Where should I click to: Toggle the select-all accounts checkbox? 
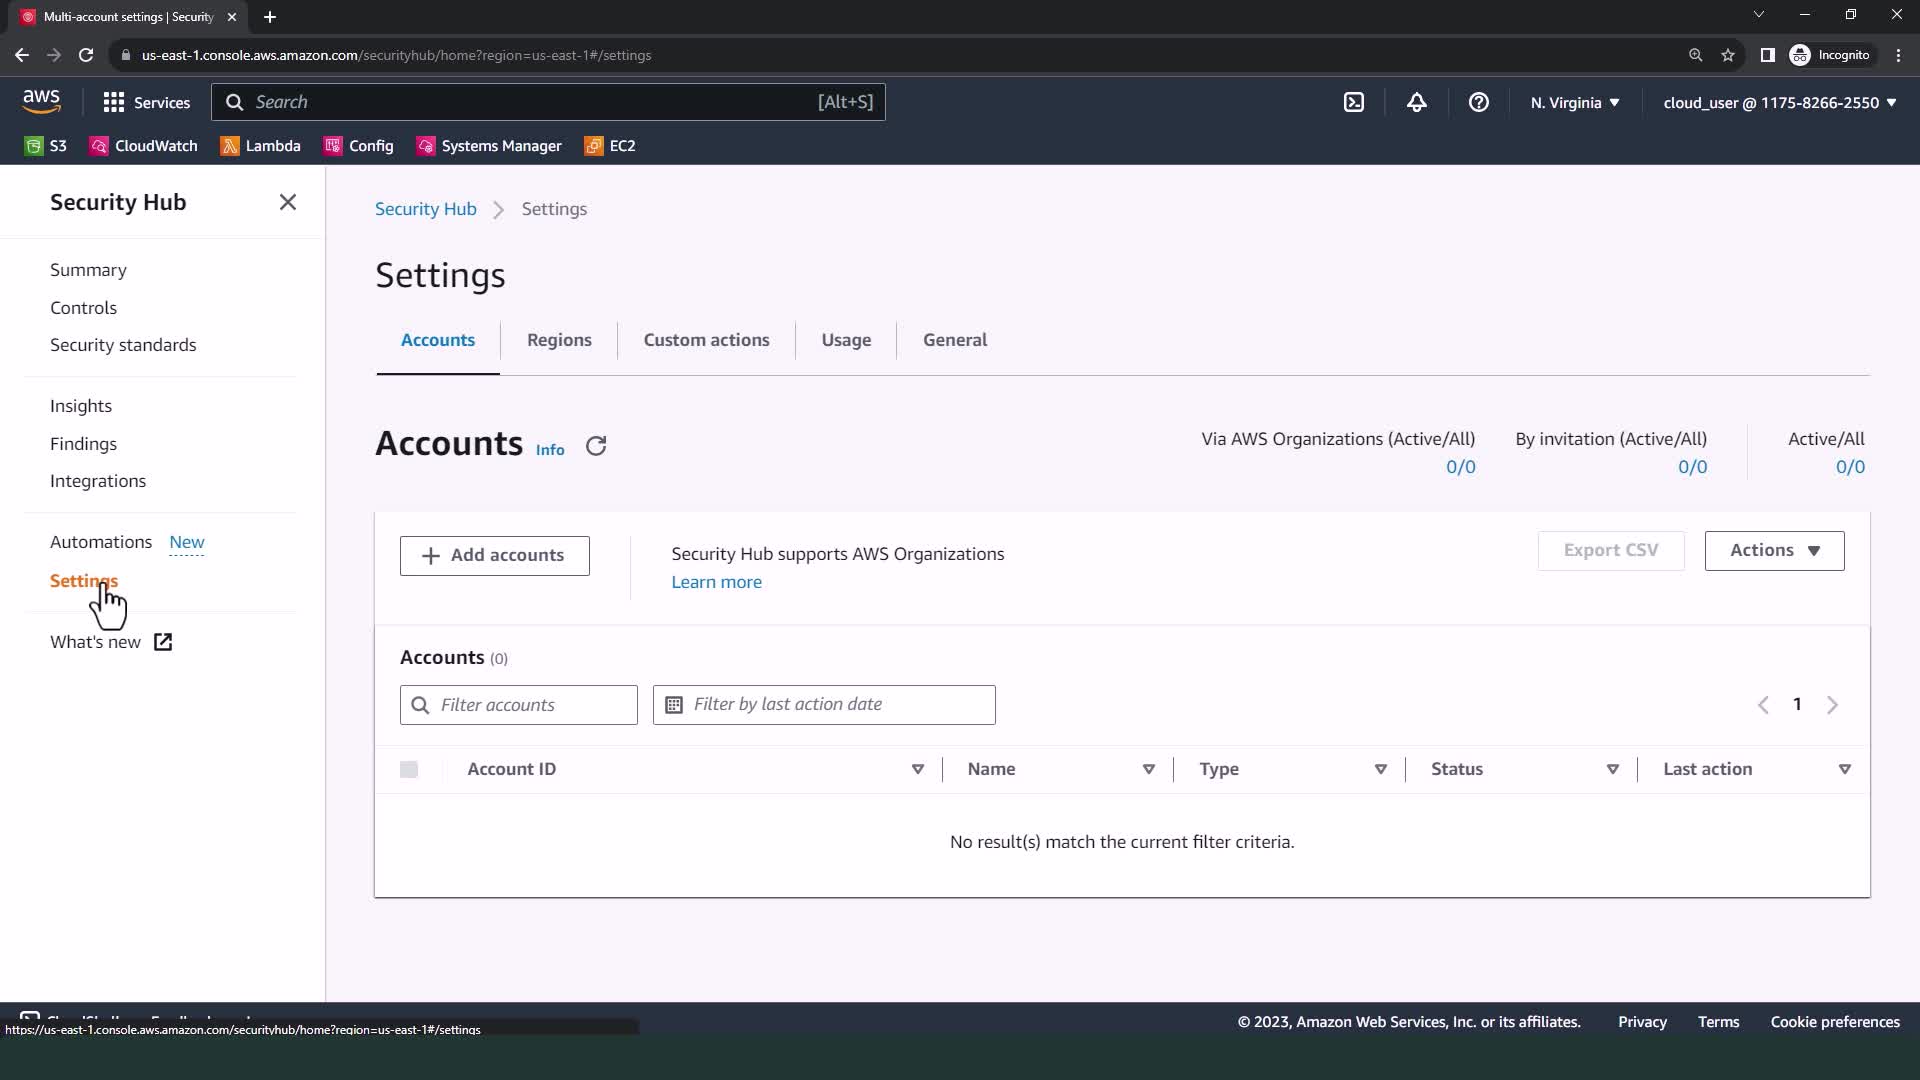[409, 769]
